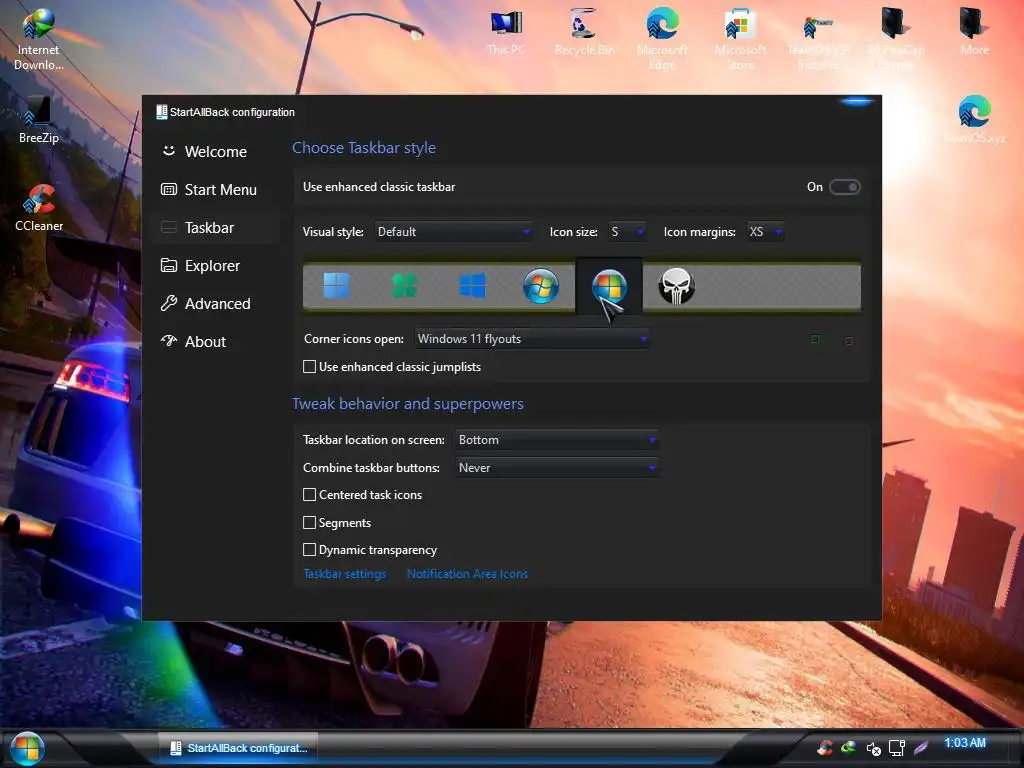Screen dimensions: 1024x768
Task: Pick the Windows 10 flat logo start icon
Action: (x=472, y=286)
